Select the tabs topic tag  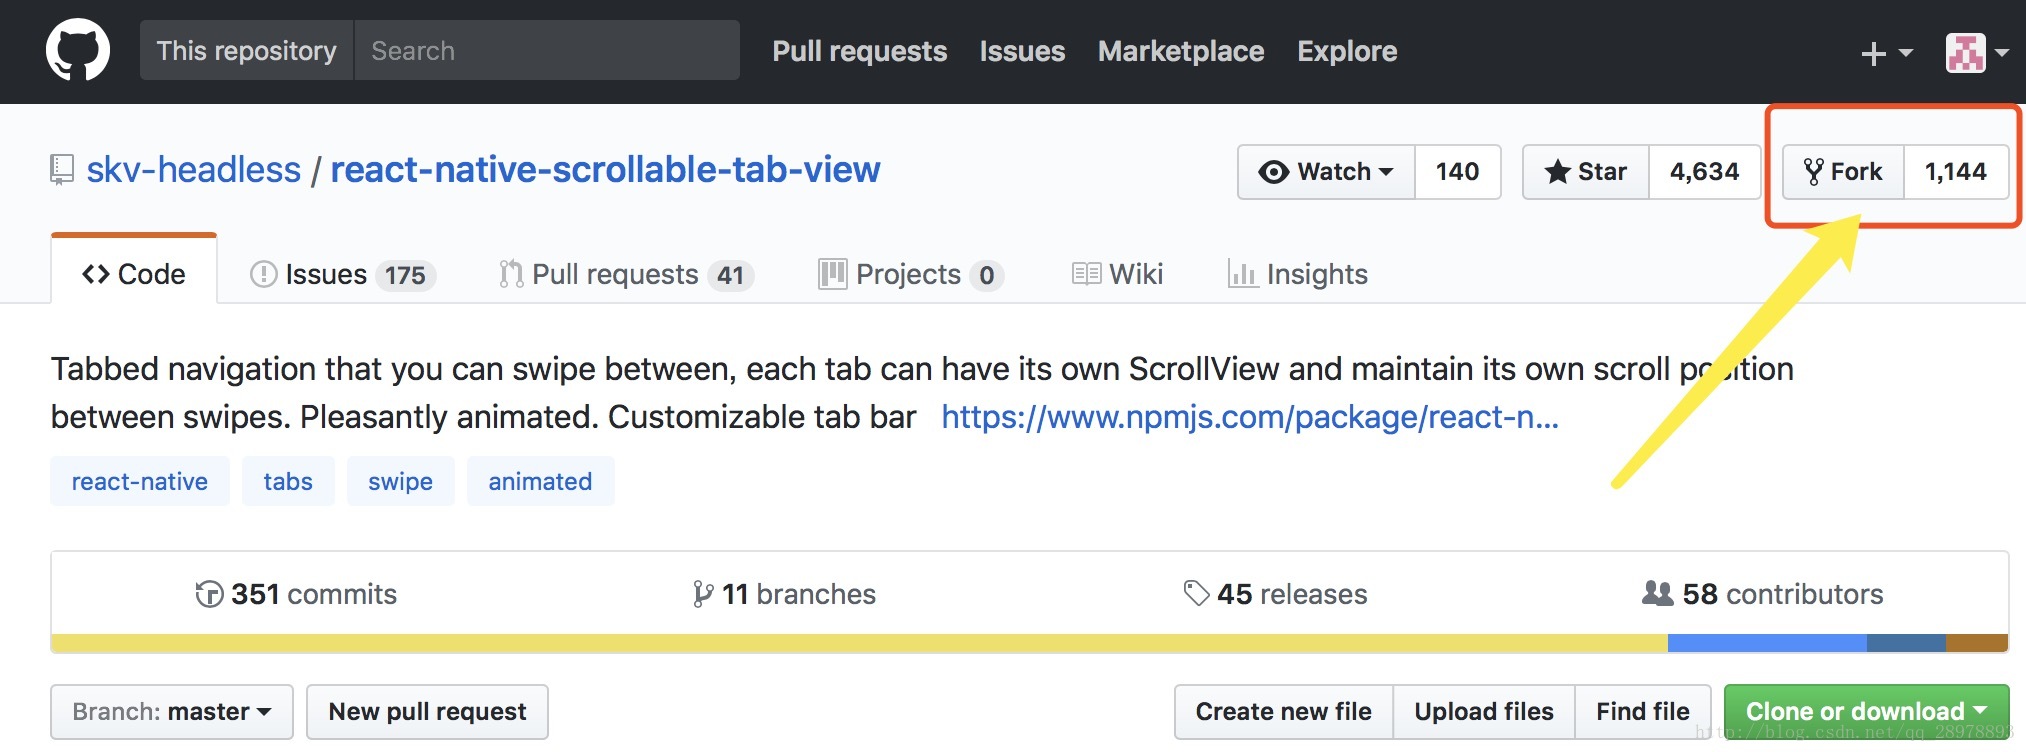tap(288, 481)
